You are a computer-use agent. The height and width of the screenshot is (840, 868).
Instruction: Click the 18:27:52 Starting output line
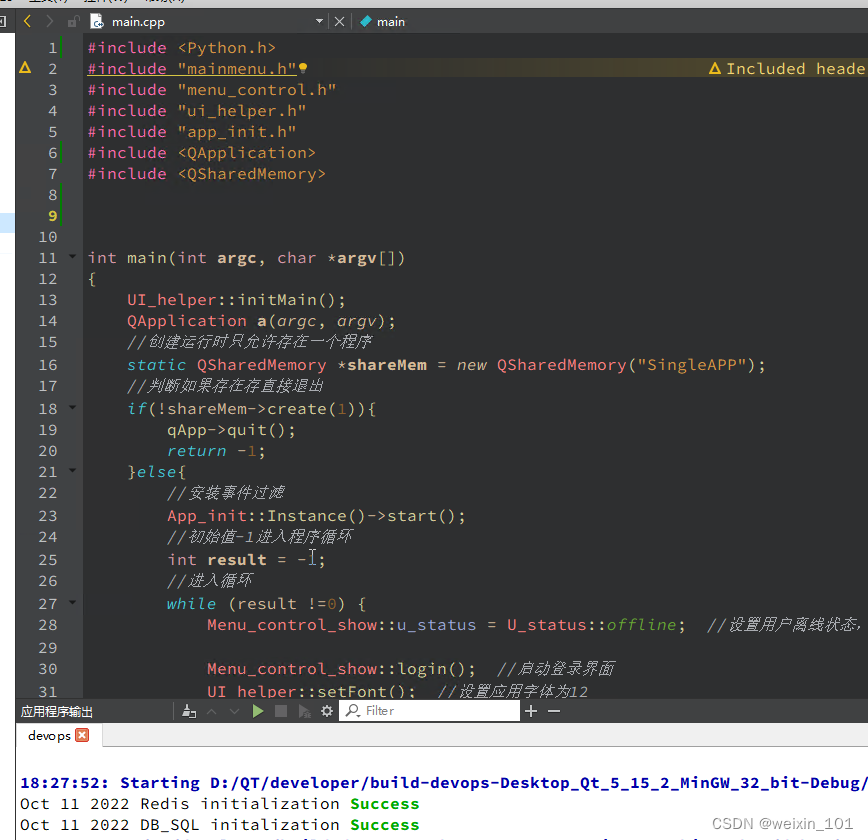pyautogui.click(x=443, y=783)
